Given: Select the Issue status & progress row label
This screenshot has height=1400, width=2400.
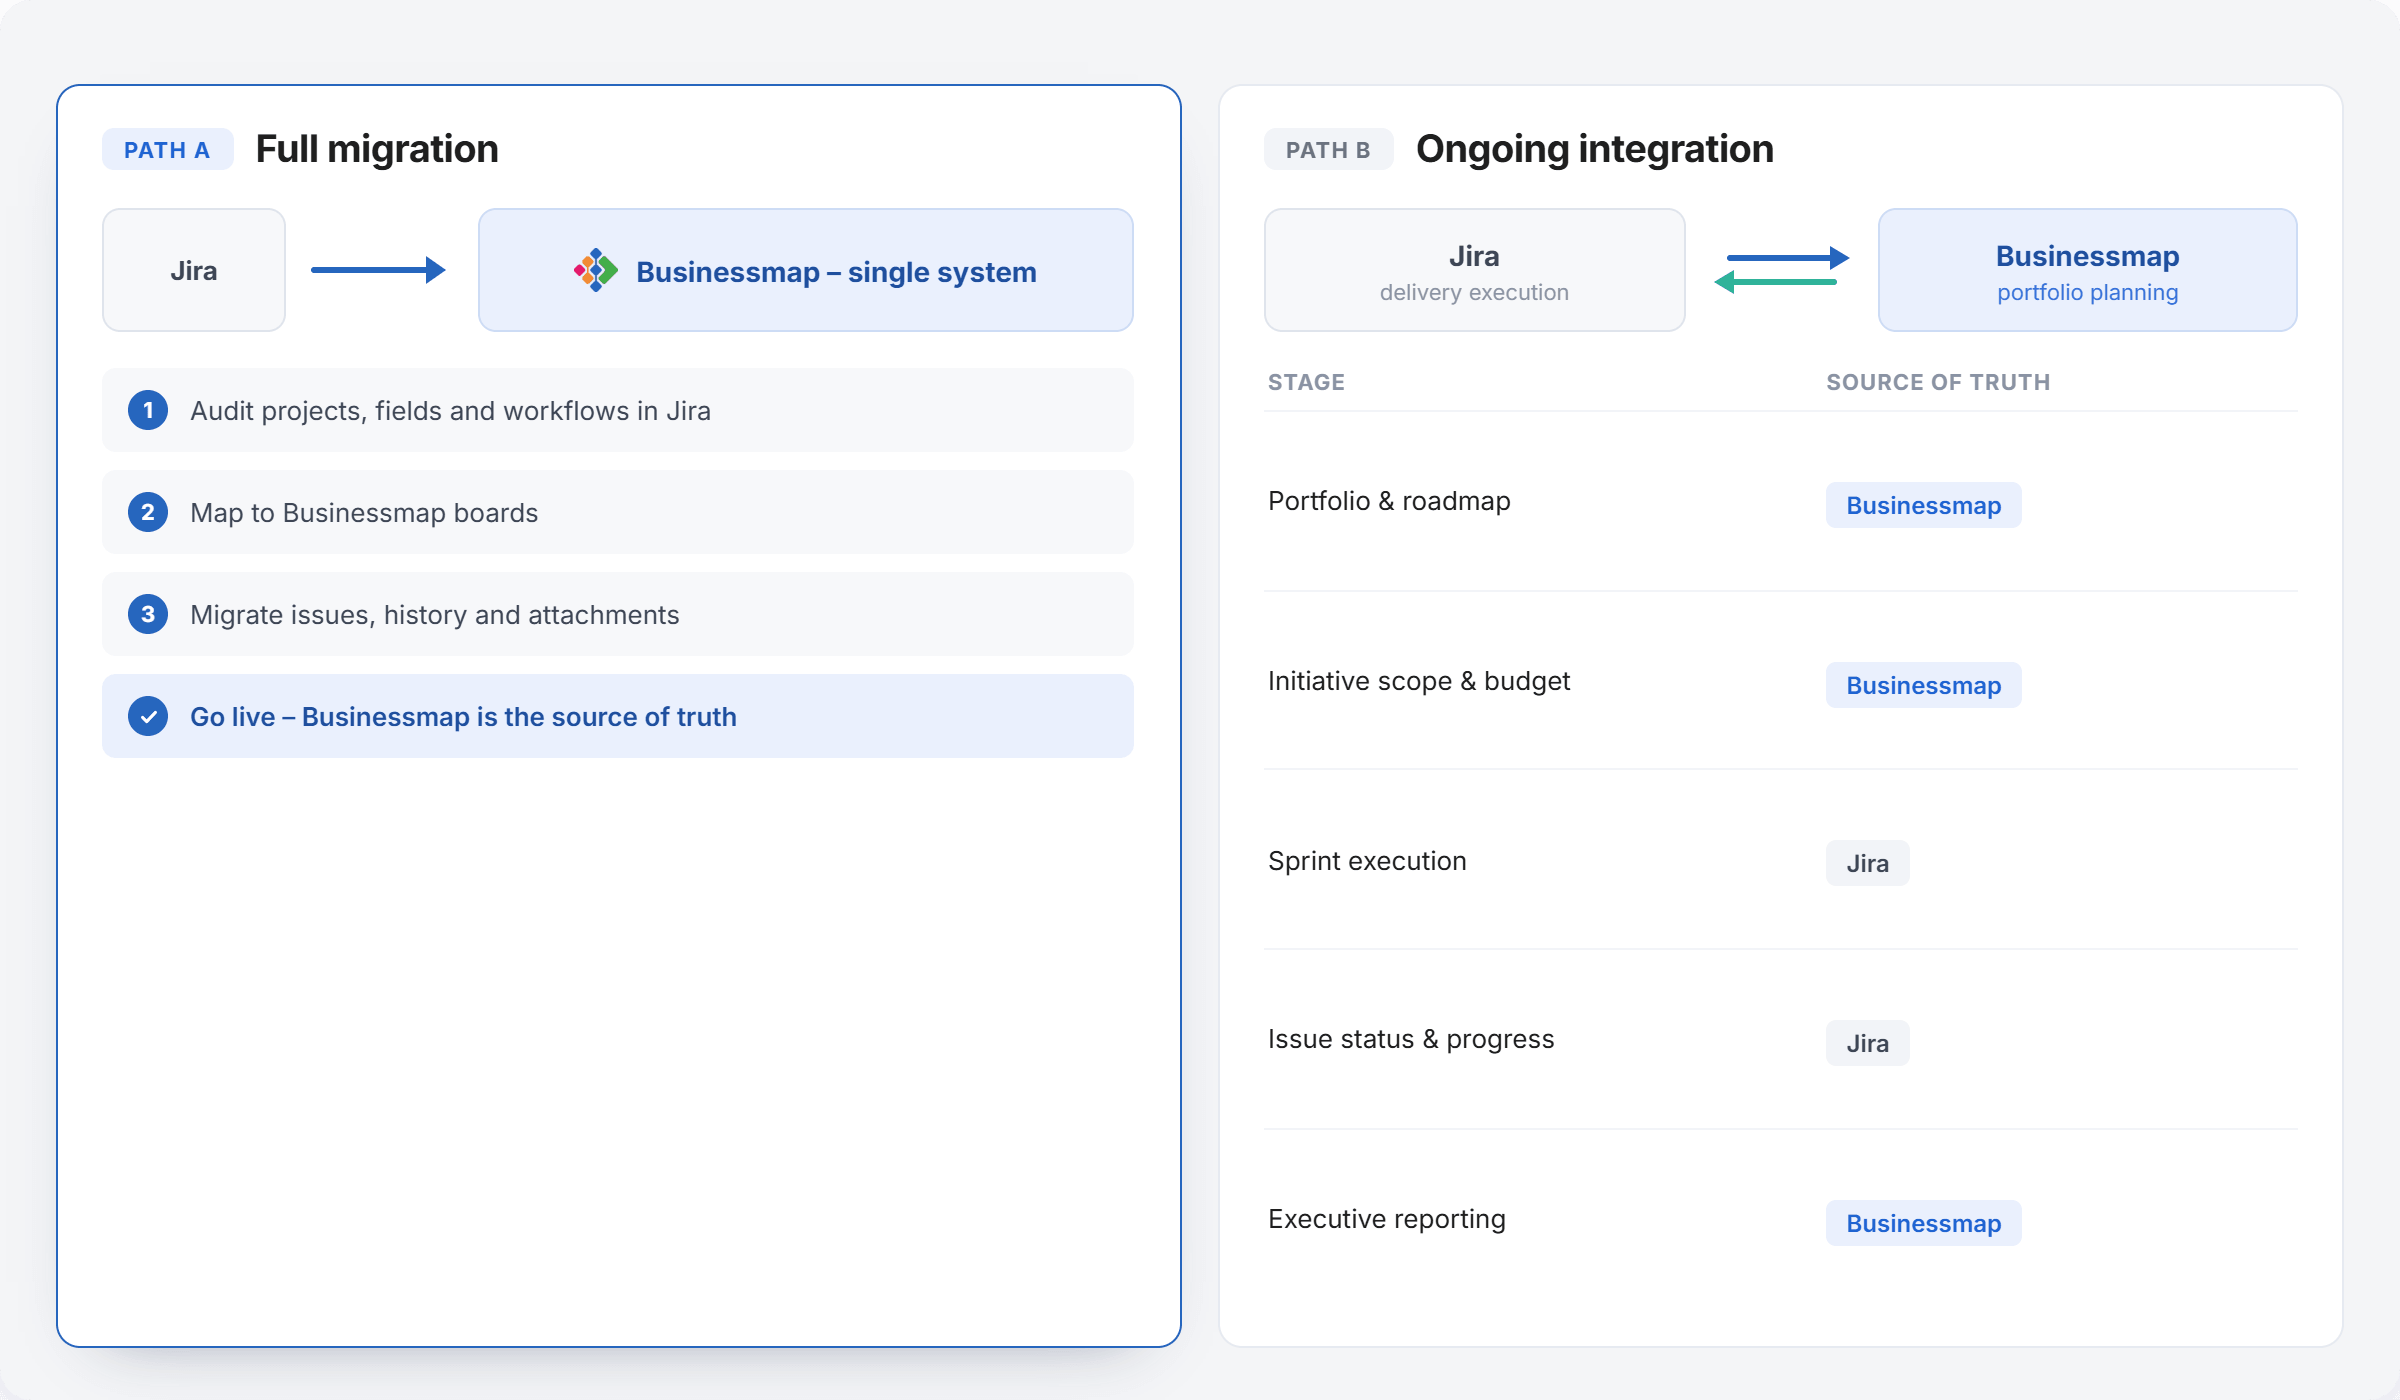Looking at the screenshot, I should pyautogui.click(x=1411, y=1039).
